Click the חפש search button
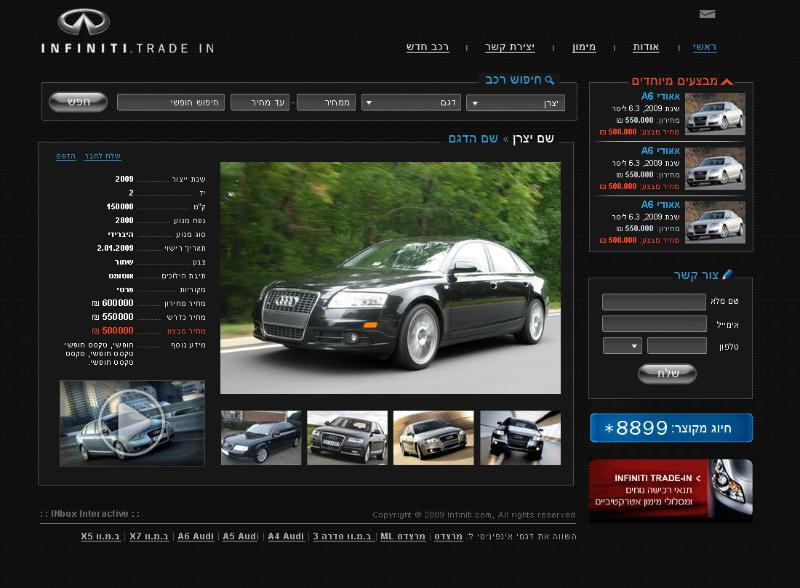 [x=78, y=102]
